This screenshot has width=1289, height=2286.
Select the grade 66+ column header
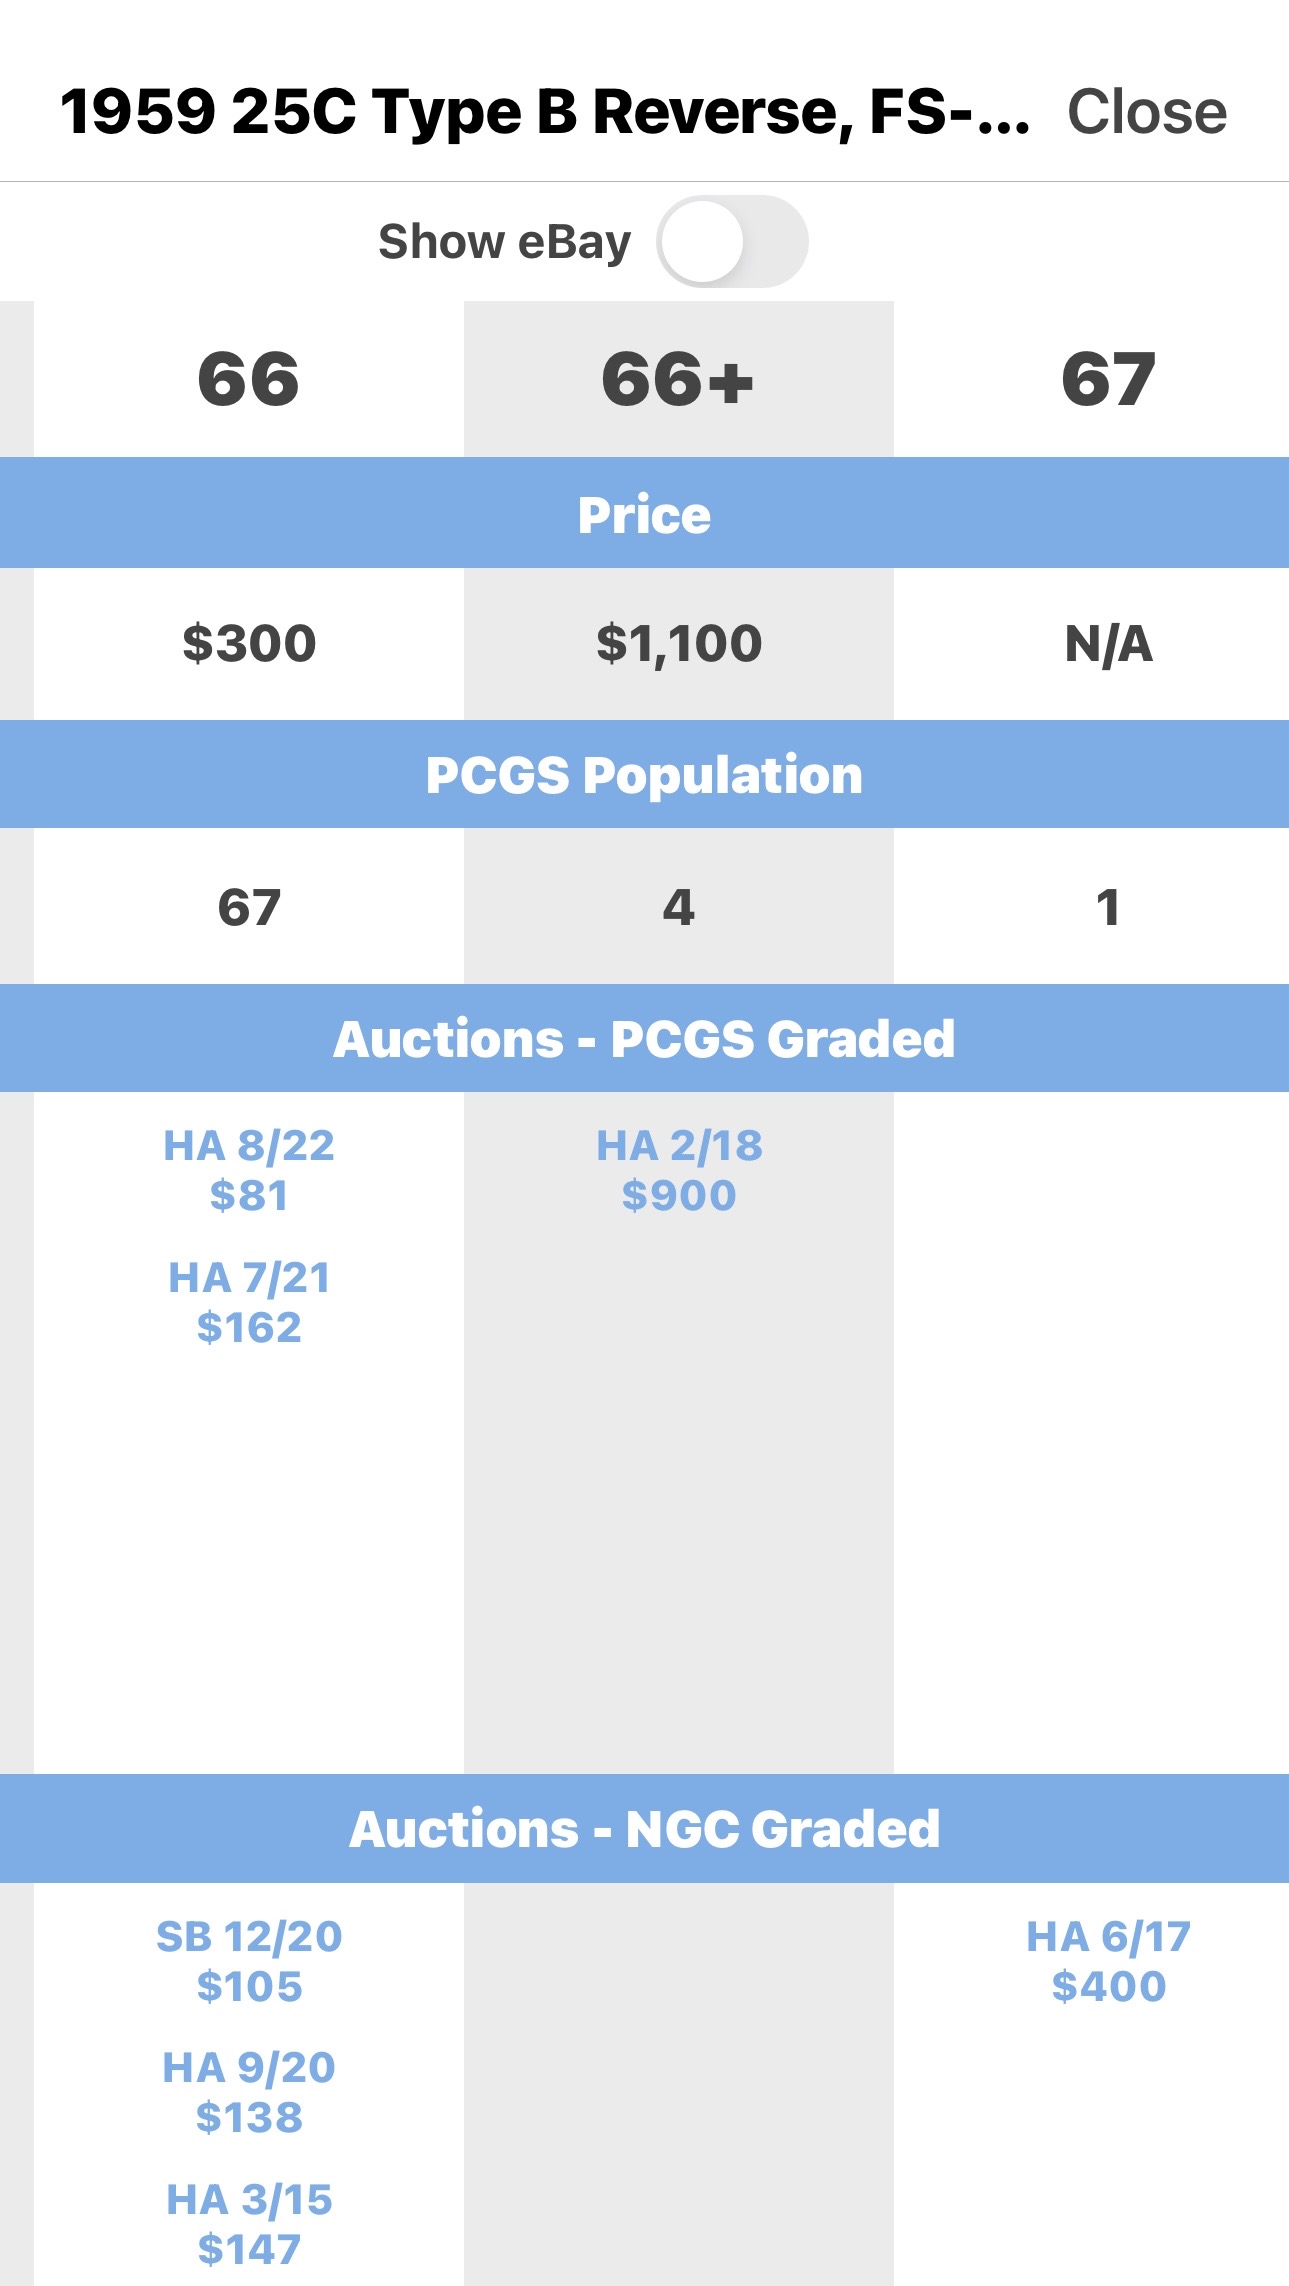(679, 379)
